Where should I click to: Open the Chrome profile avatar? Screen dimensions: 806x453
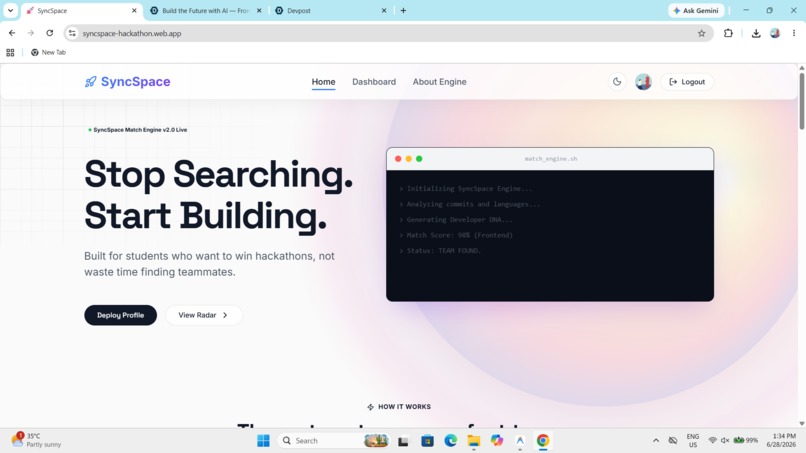pyautogui.click(x=775, y=33)
